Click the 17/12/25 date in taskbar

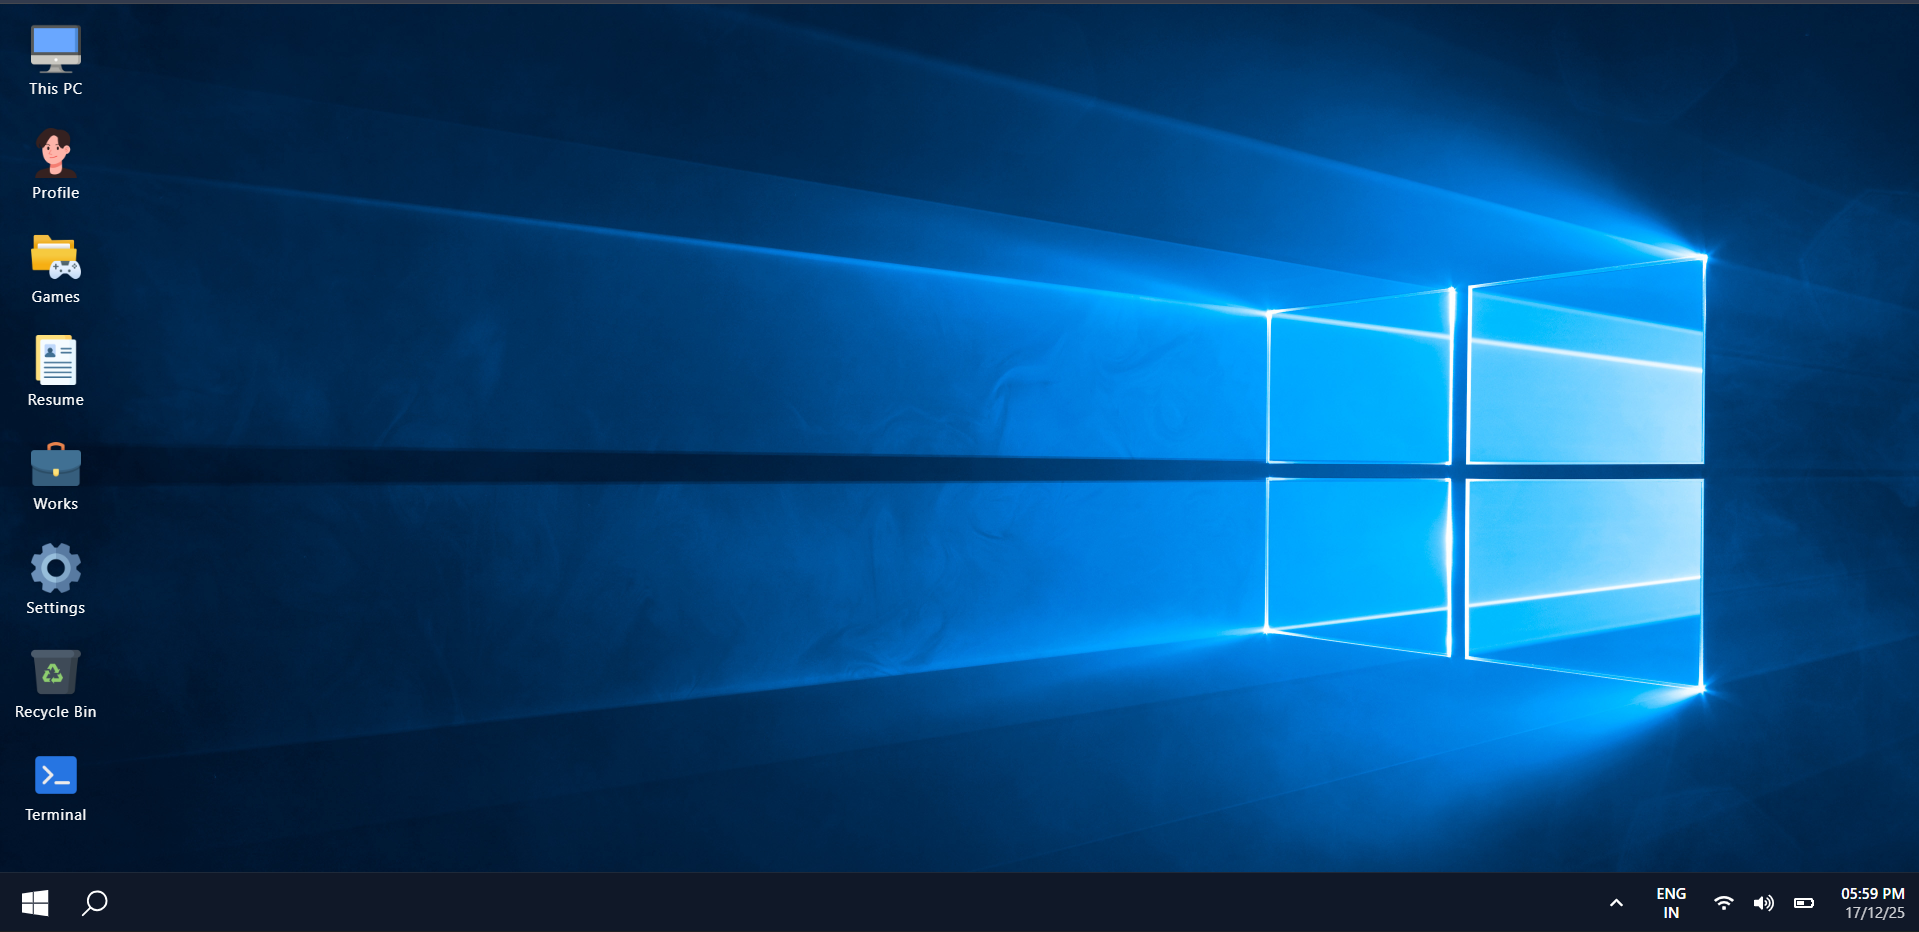(1874, 913)
